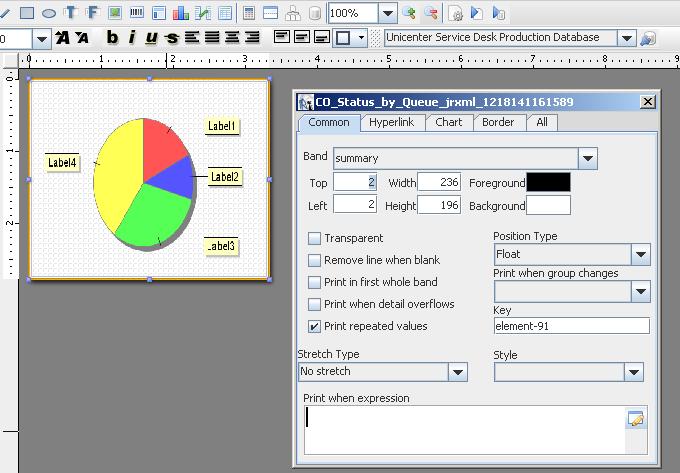Click the Zoom In magnifier
680x473 pixels.
coord(409,13)
